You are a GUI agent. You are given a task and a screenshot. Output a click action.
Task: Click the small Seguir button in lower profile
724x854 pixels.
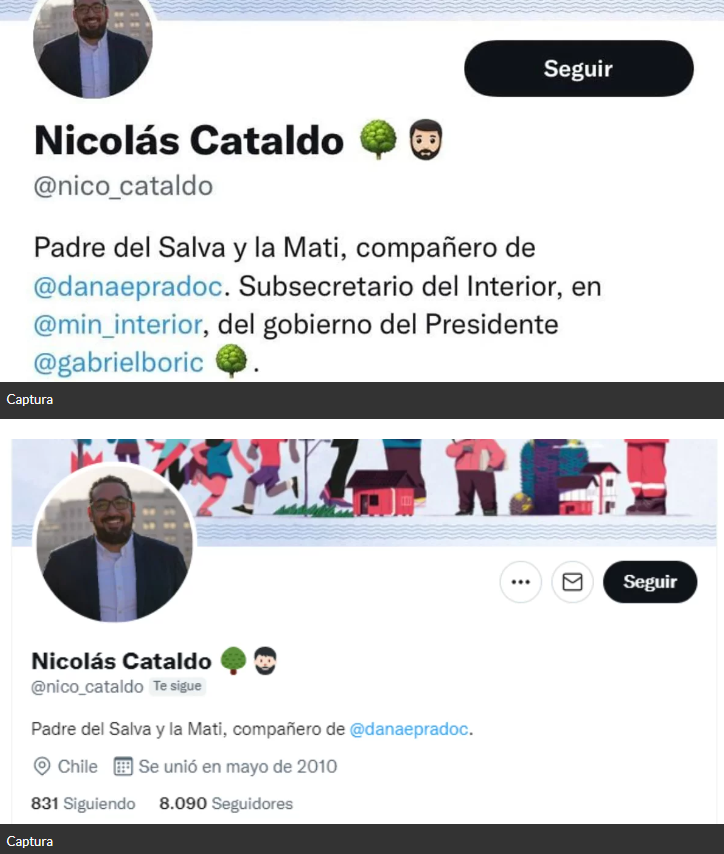[650, 582]
